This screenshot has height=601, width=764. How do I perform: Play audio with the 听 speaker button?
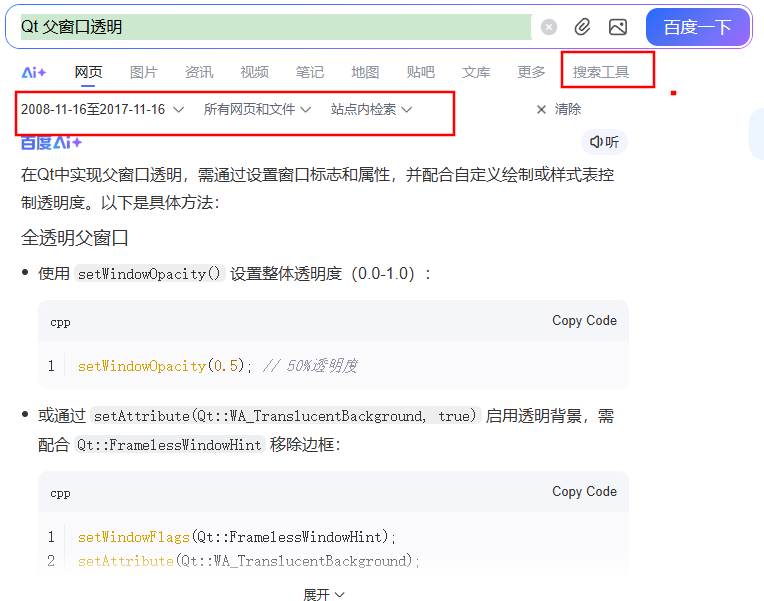coord(604,142)
